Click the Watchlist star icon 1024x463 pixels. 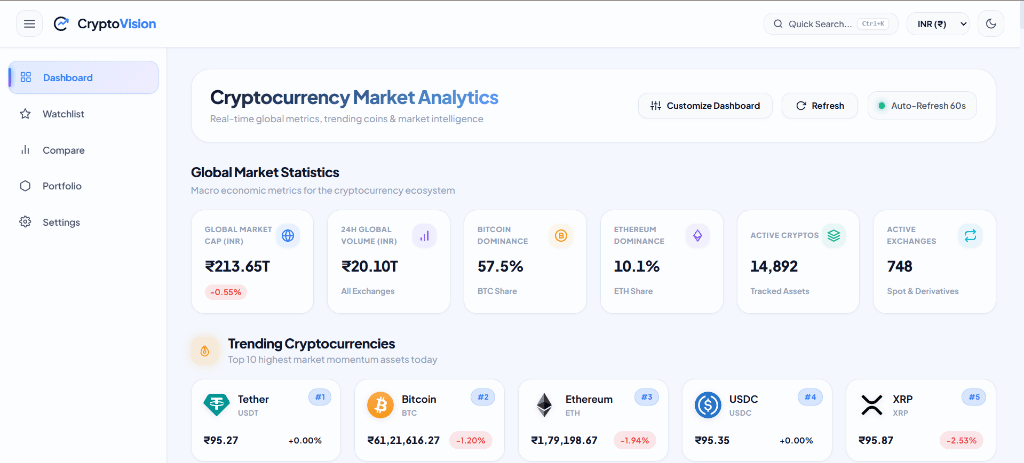point(25,114)
